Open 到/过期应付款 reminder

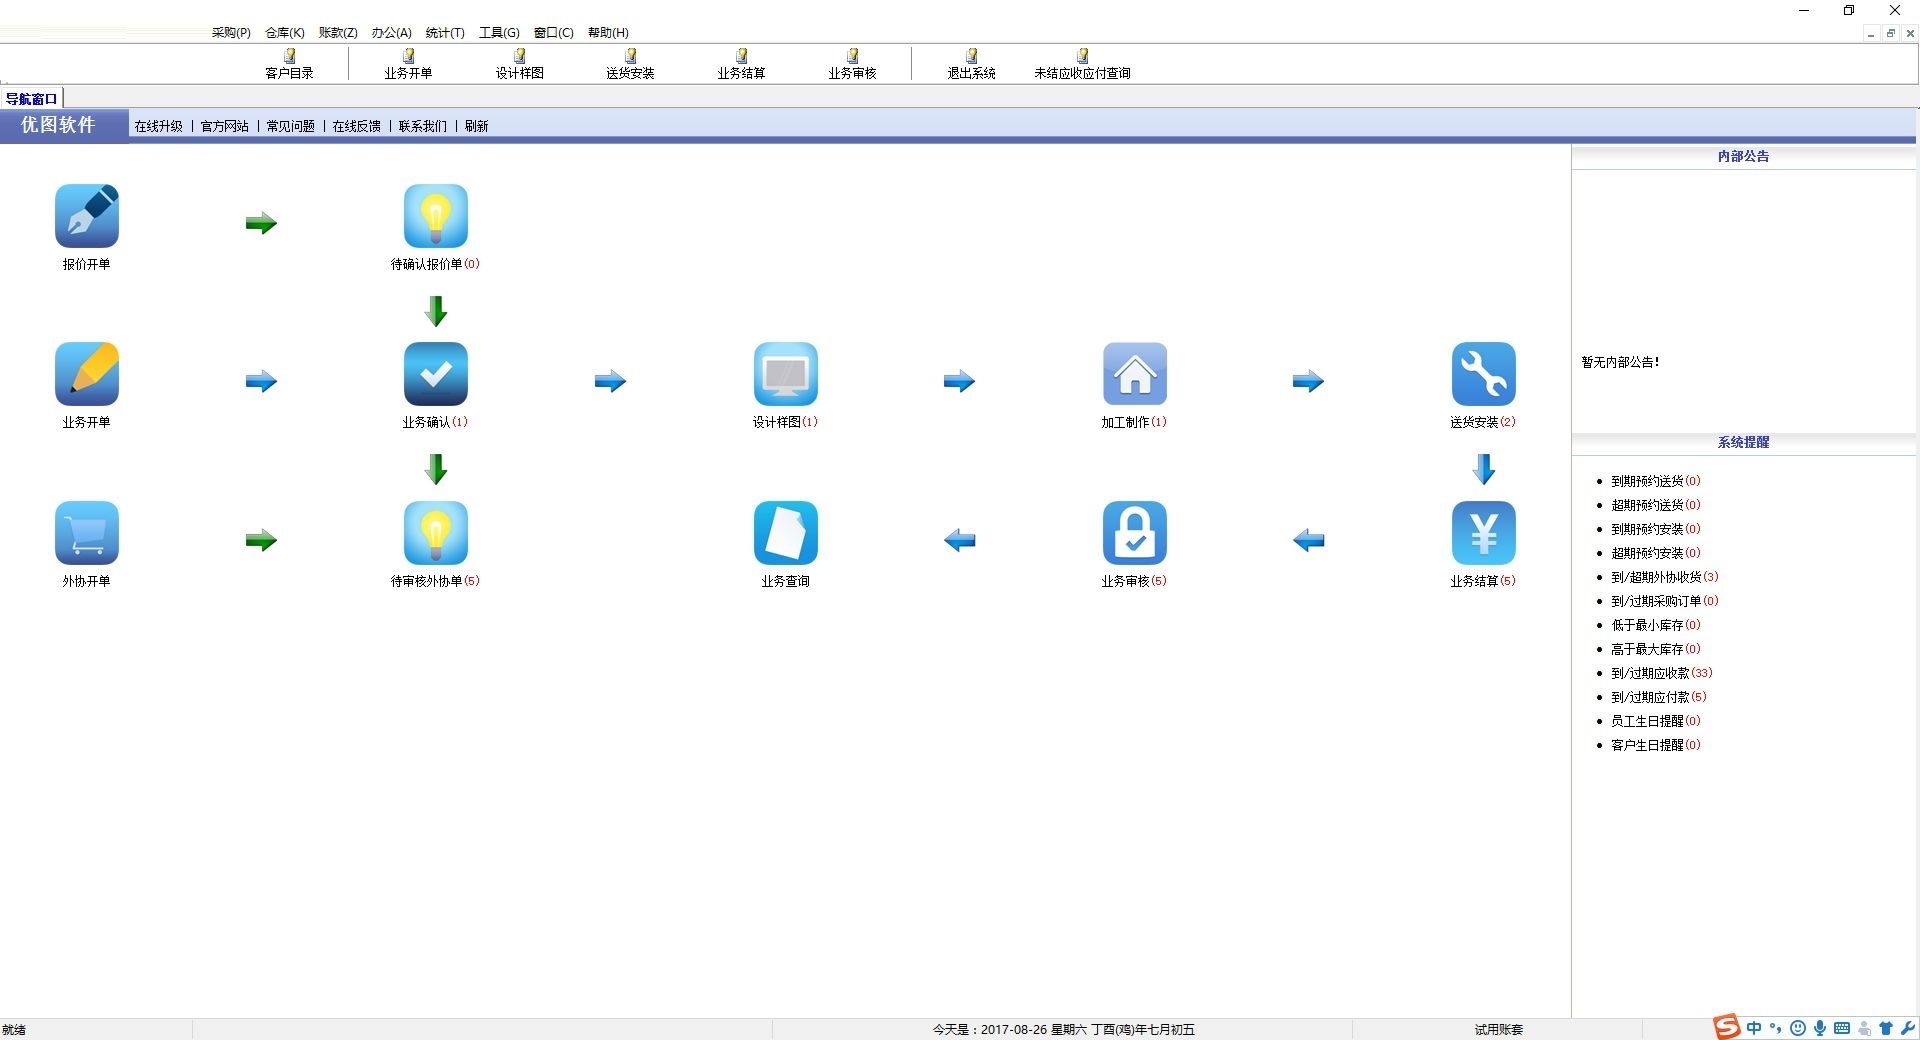pos(1659,697)
